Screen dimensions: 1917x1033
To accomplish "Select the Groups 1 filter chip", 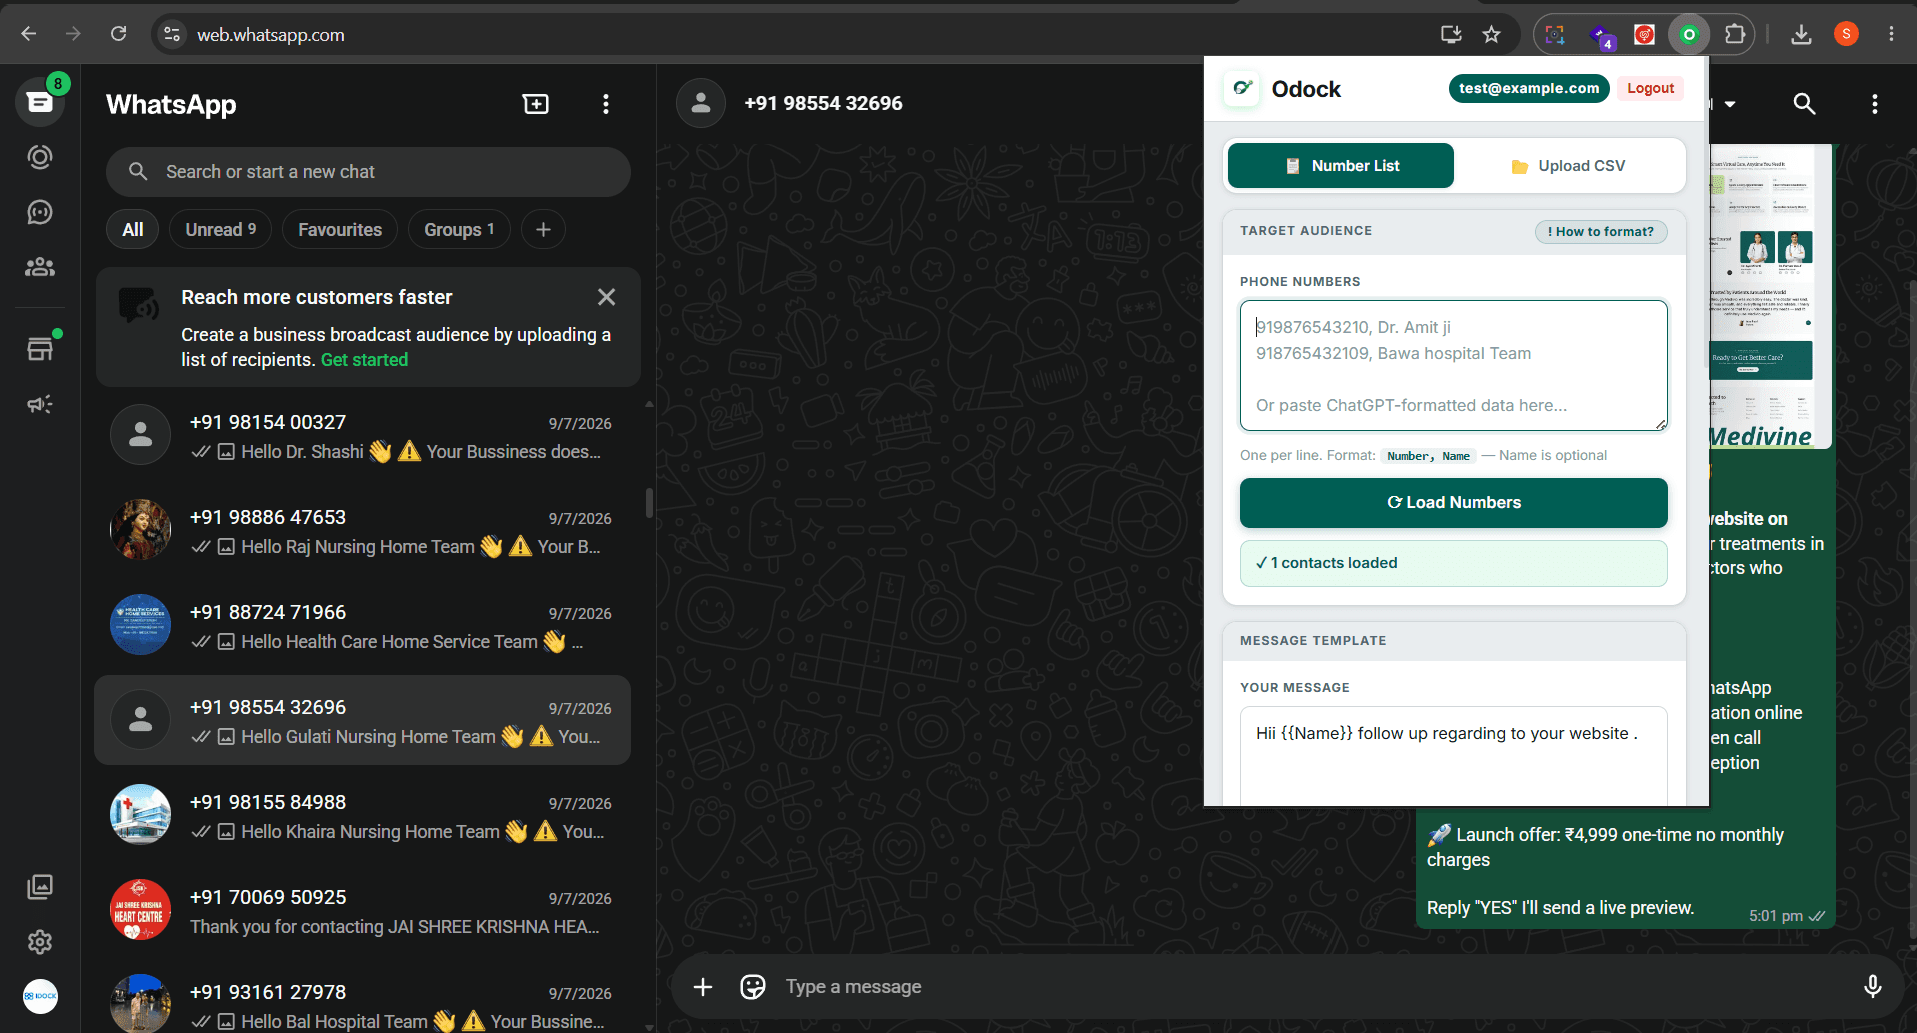I will tap(459, 230).
